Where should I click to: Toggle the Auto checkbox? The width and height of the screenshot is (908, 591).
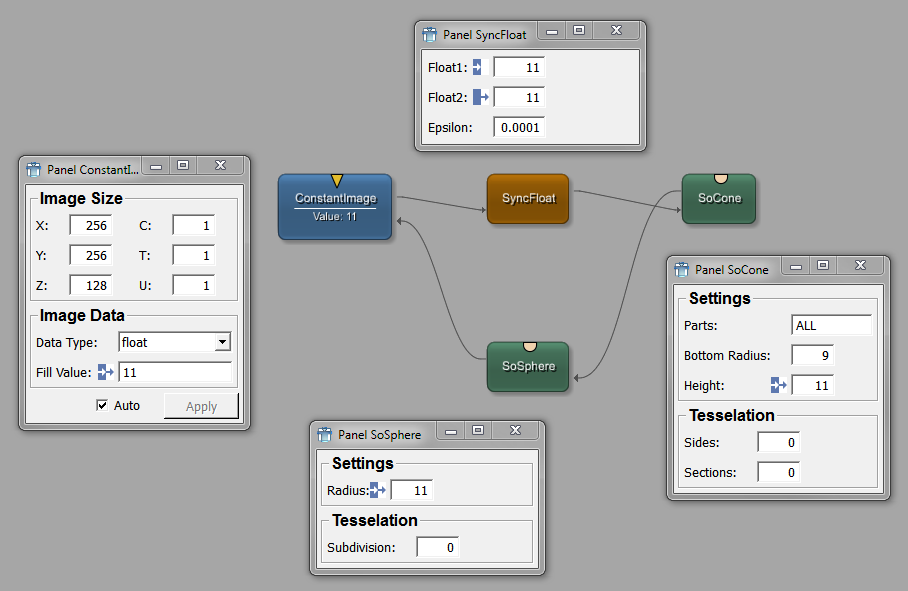click(x=102, y=405)
